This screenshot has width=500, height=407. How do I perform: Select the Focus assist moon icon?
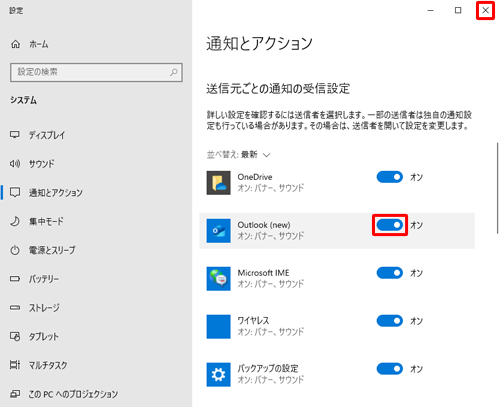[15, 221]
